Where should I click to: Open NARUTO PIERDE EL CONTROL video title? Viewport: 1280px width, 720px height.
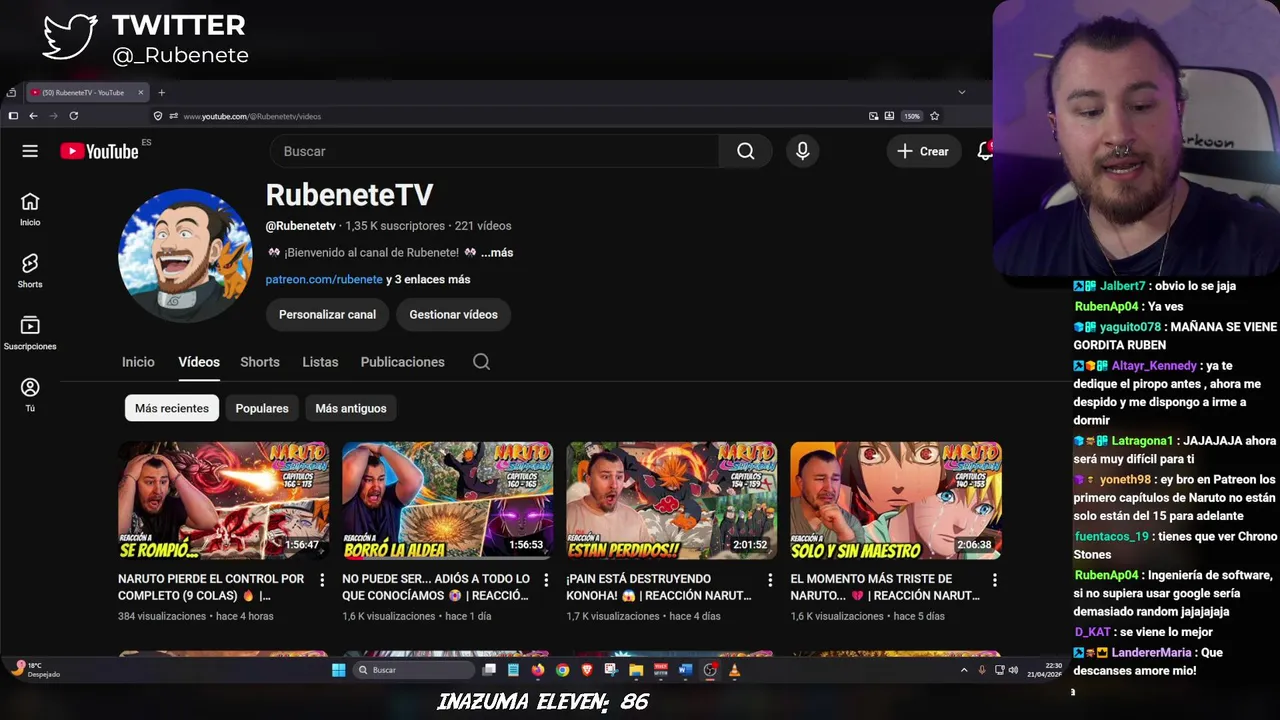(x=211, y=587)
